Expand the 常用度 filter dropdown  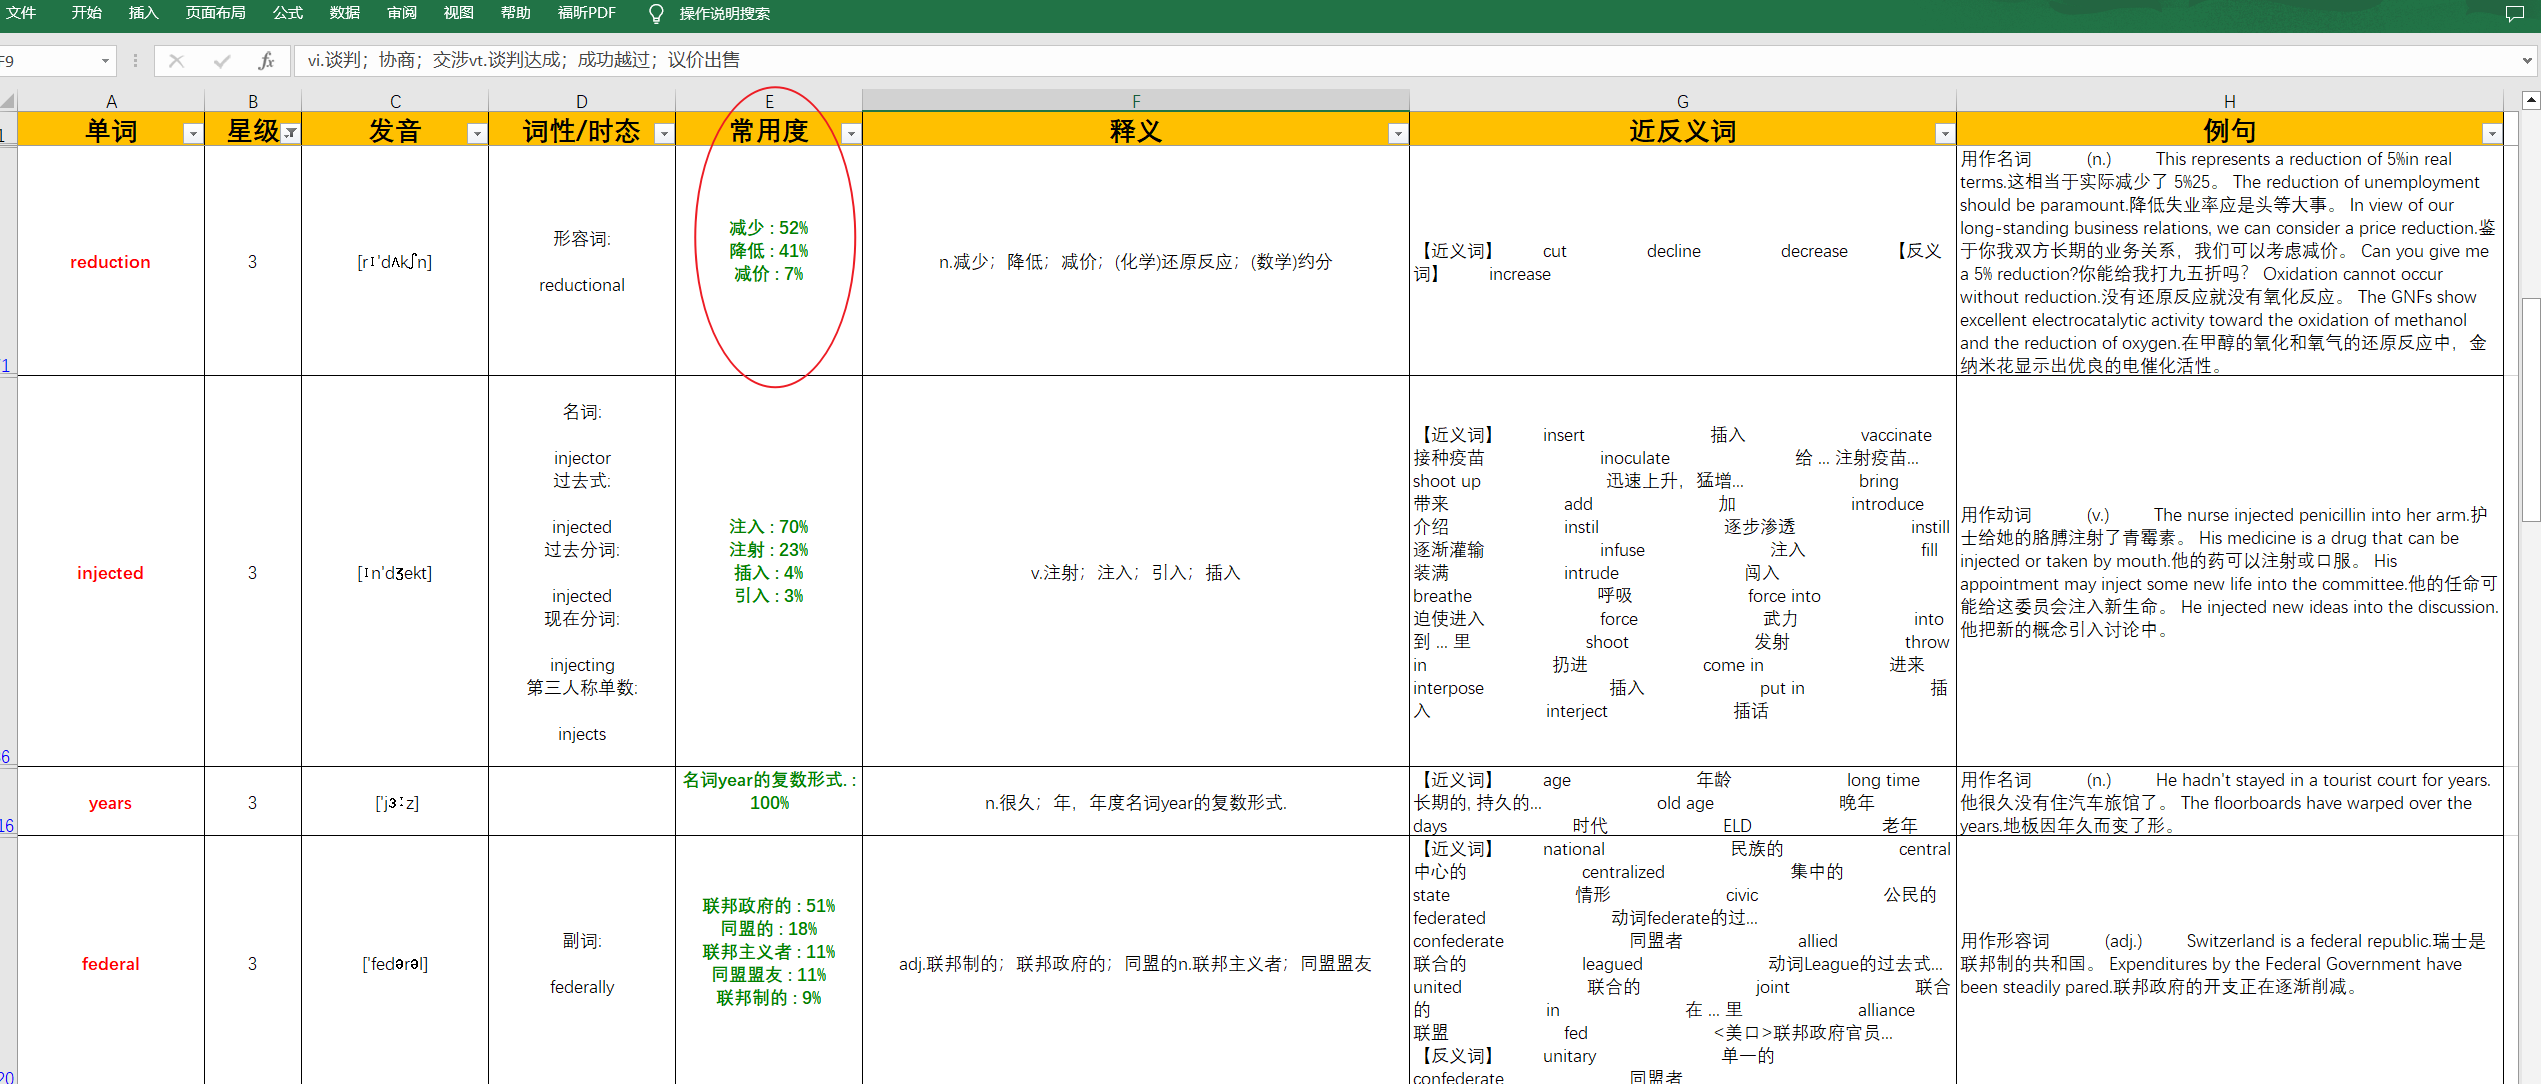[850, 133]
